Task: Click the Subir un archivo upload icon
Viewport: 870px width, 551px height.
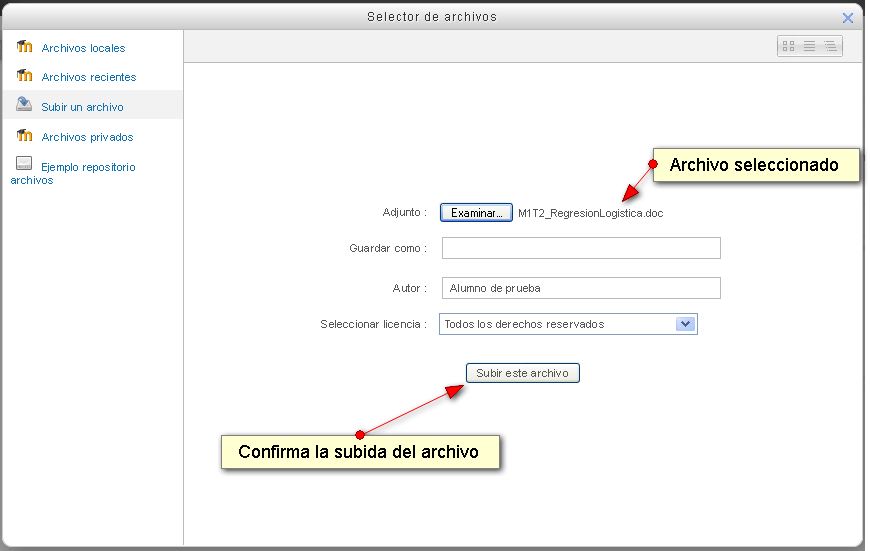Action: [25, 105]
